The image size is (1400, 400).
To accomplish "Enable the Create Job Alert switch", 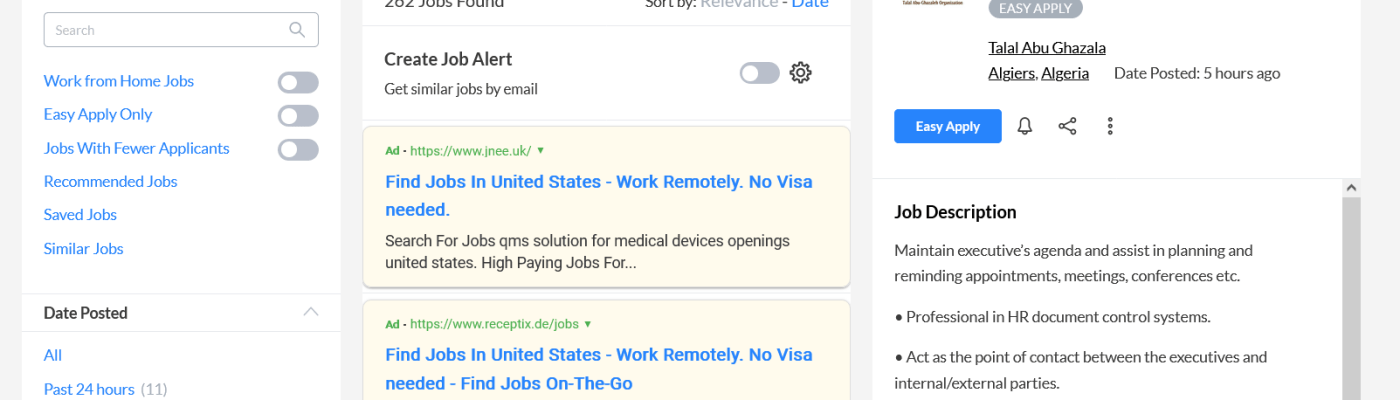I will pos(759,73).
